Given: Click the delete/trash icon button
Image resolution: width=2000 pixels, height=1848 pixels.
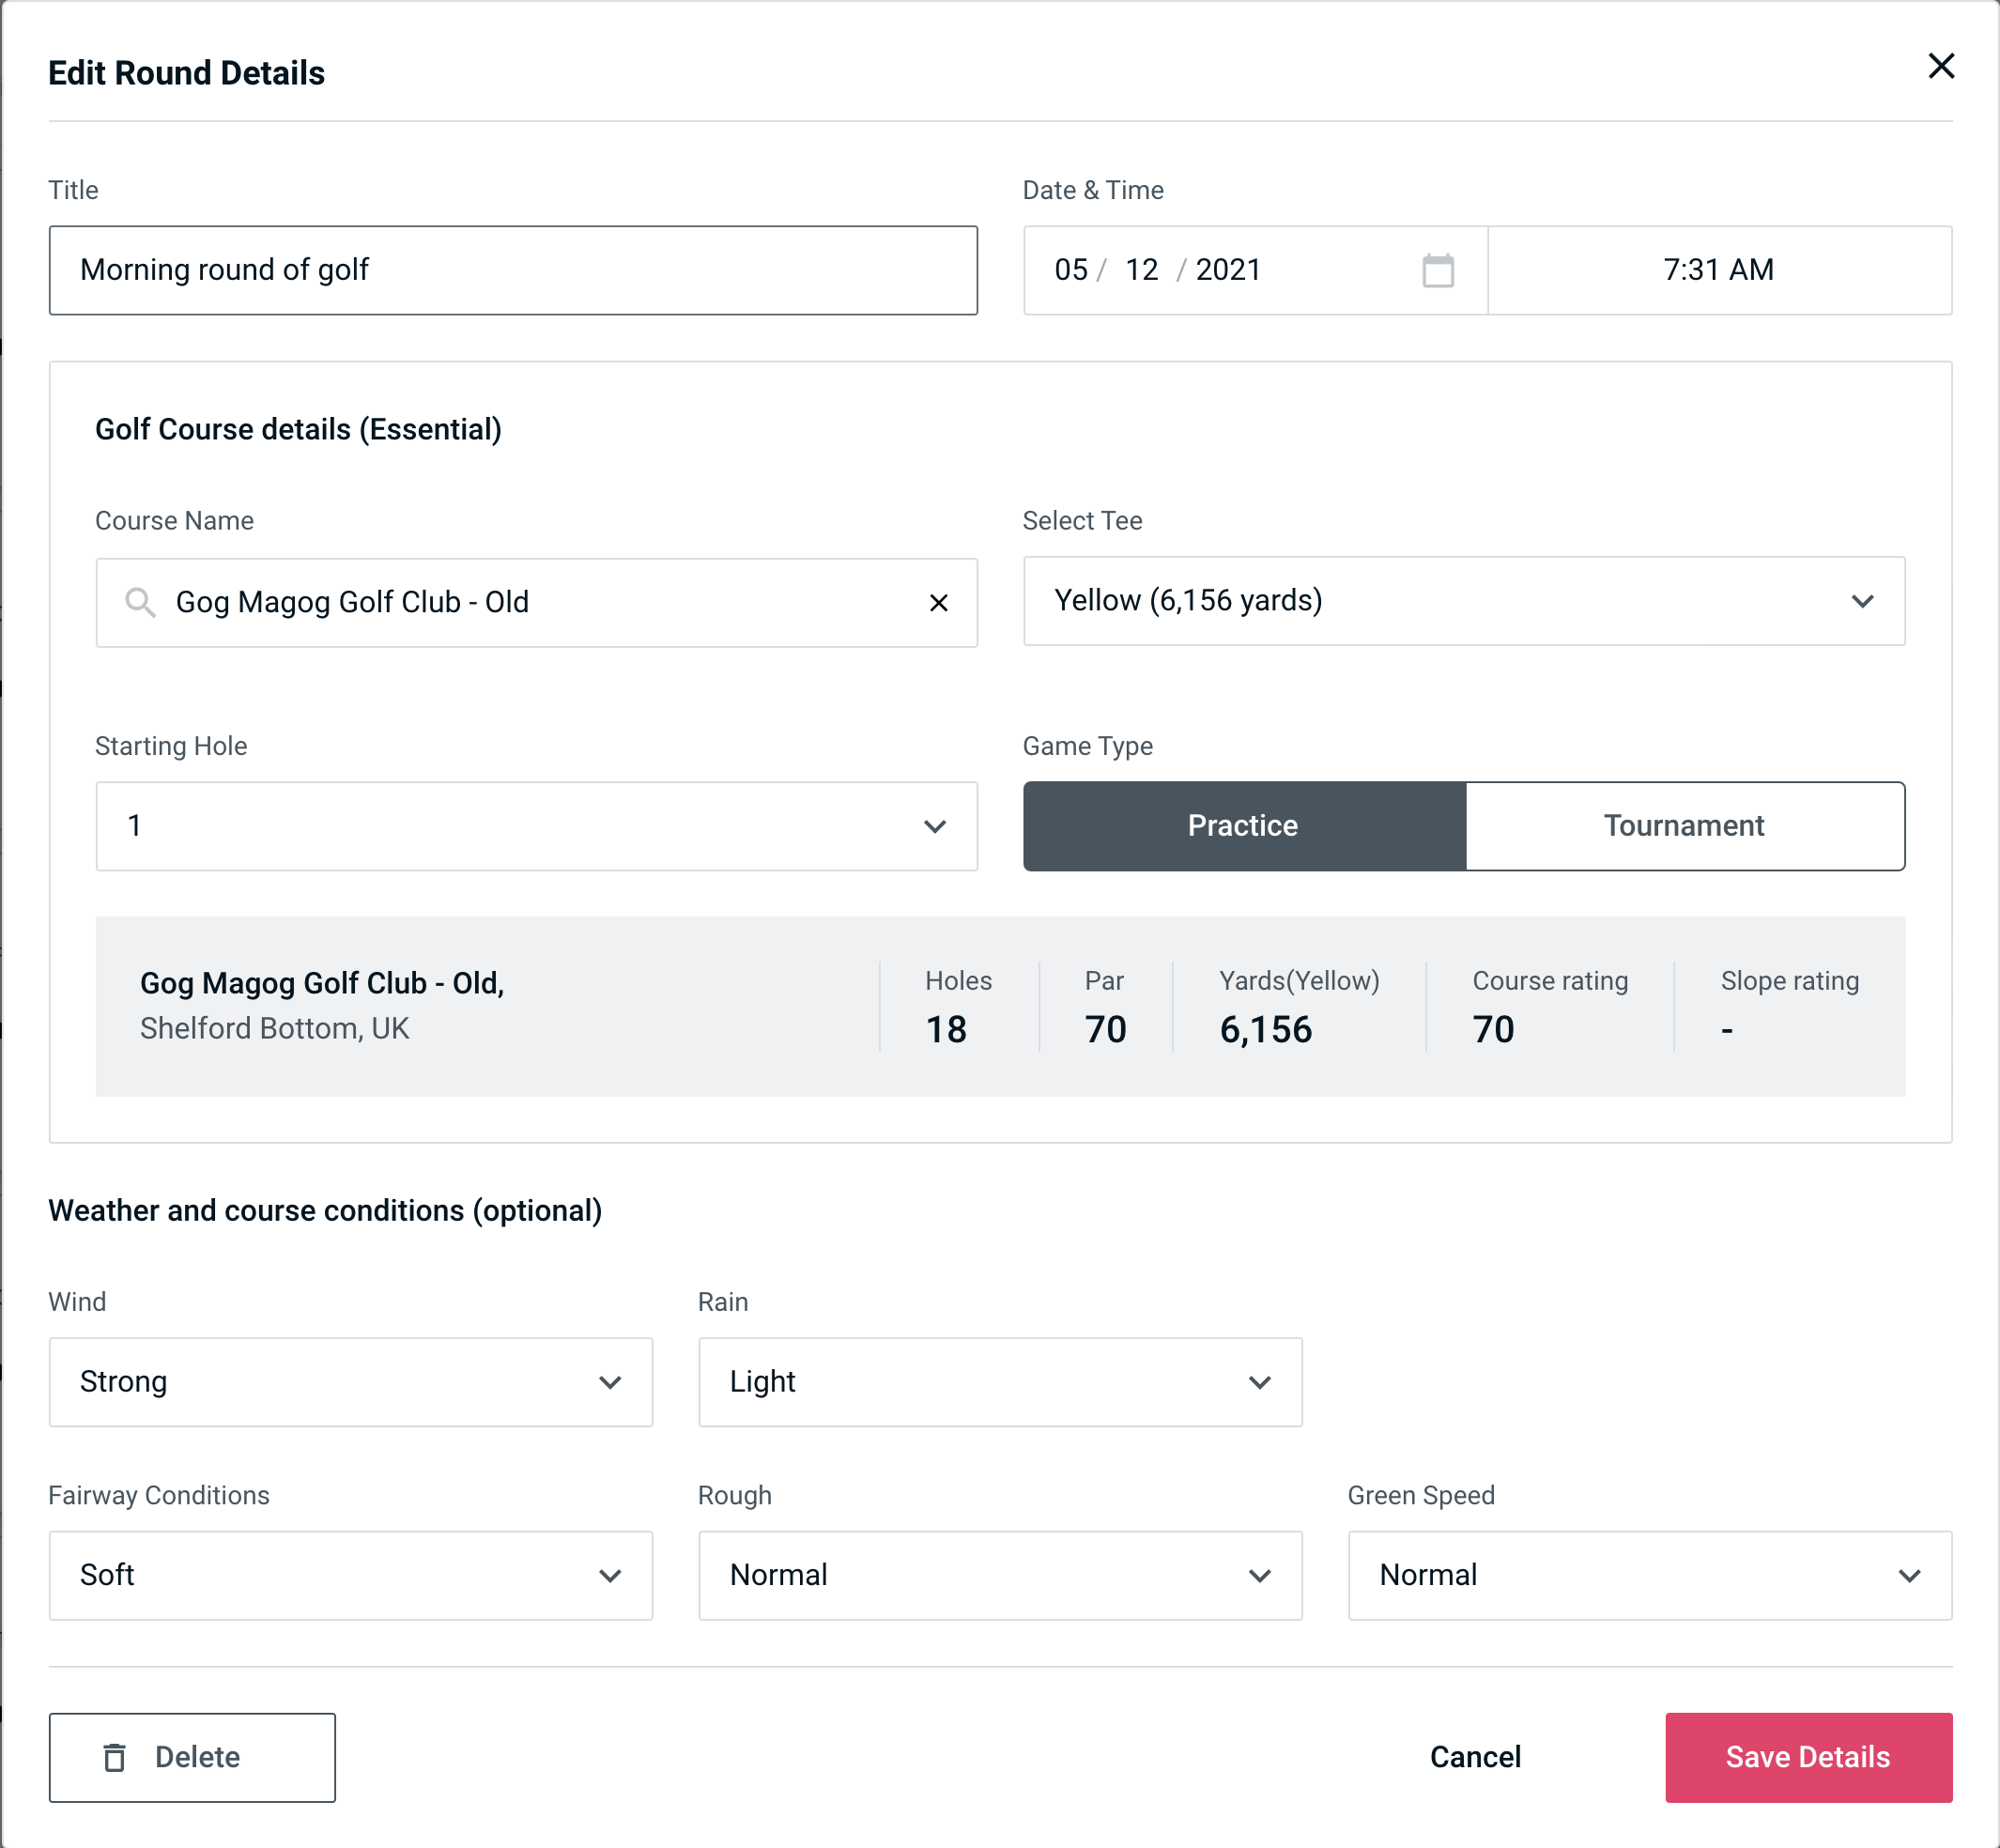Looking at the screenshot, I should [x=115, y=1756].
